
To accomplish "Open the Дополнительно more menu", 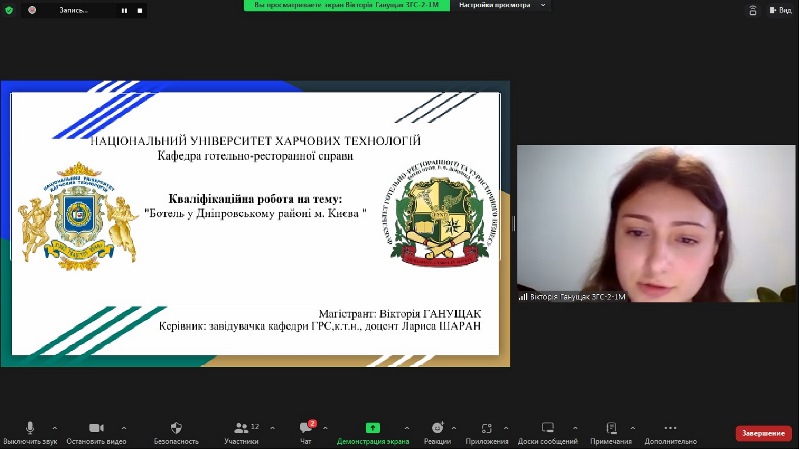I will [670, 433].
